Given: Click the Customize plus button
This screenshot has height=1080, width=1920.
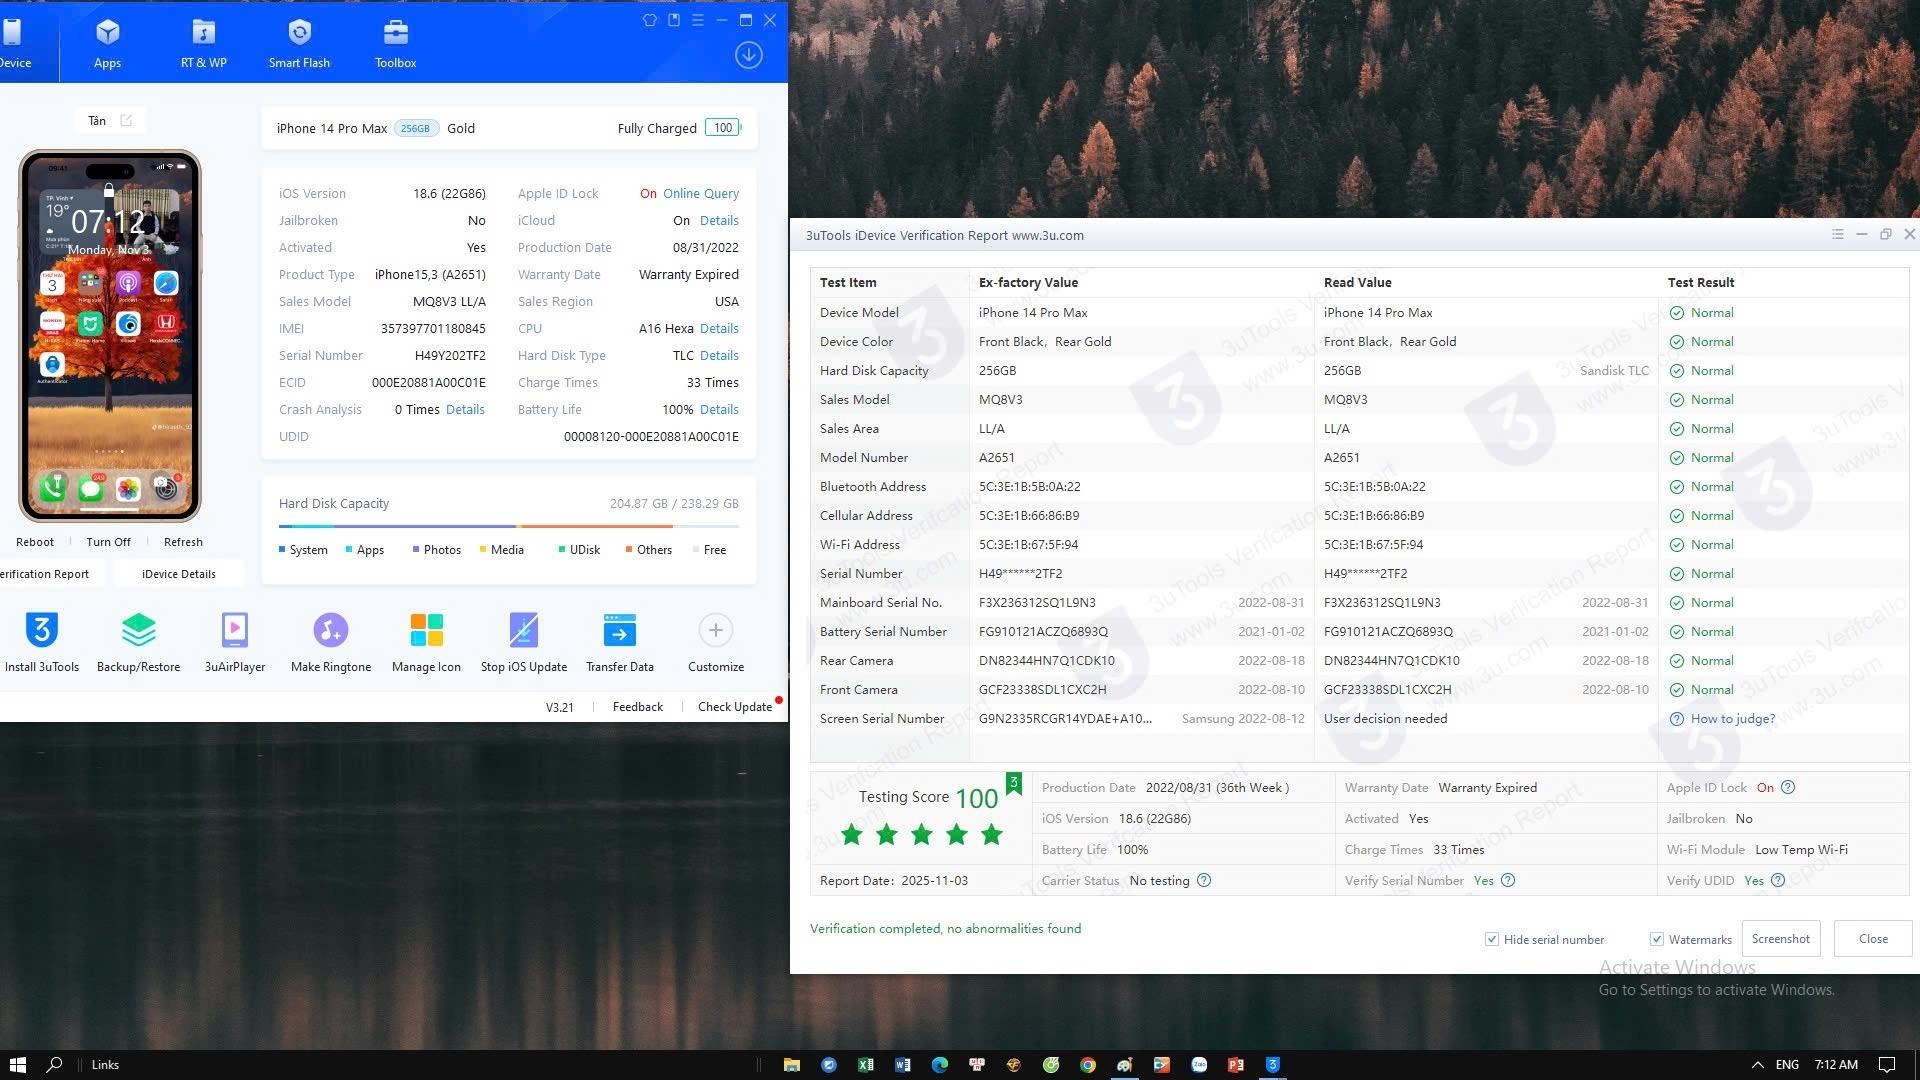Looking at the screenshot, I should tap(715, 630).
